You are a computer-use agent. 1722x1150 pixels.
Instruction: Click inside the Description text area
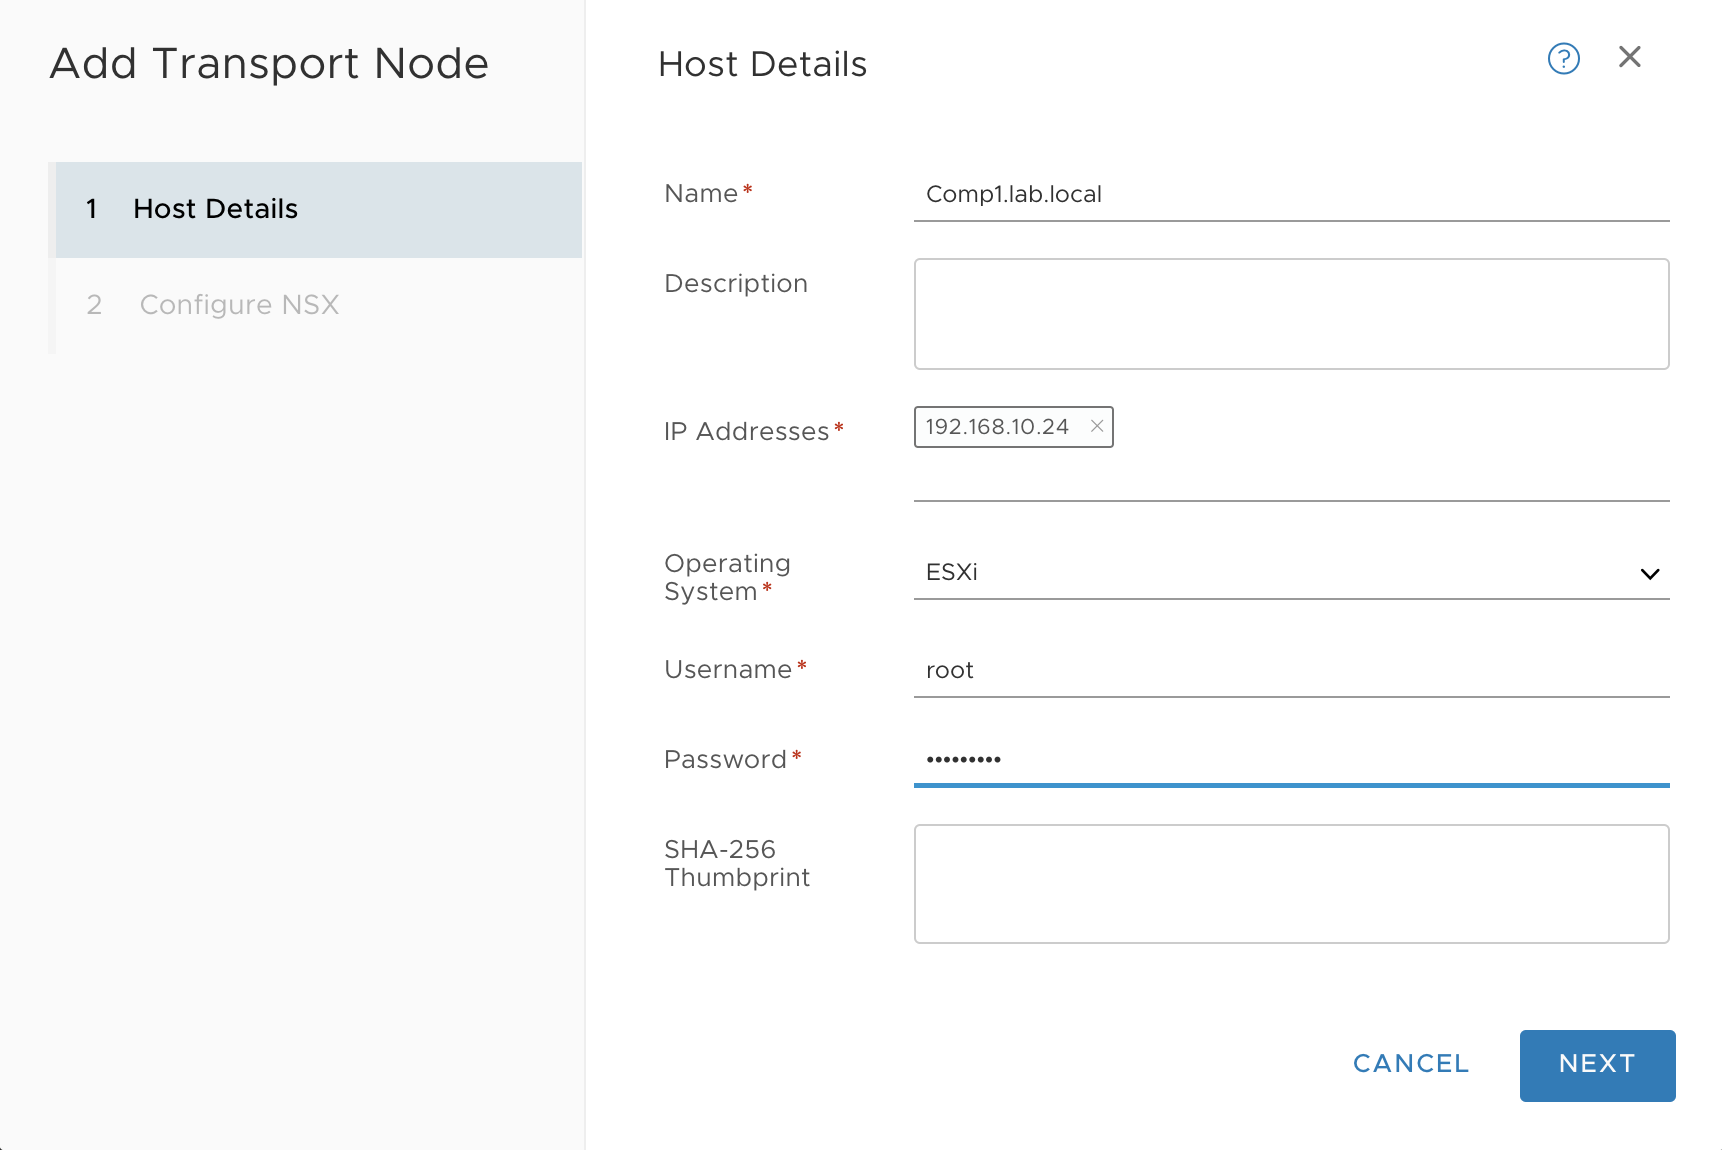pos(1290,313)
